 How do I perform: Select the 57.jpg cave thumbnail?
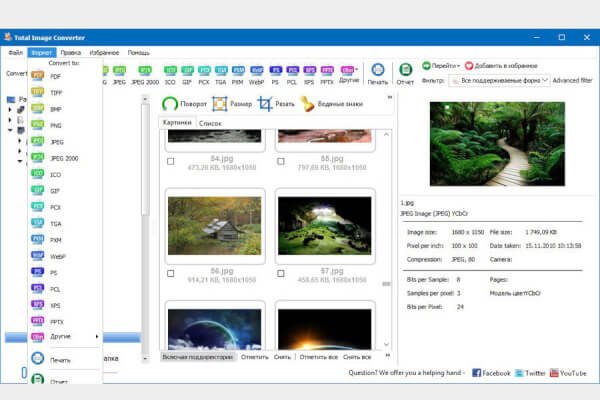tap(324, 226)
